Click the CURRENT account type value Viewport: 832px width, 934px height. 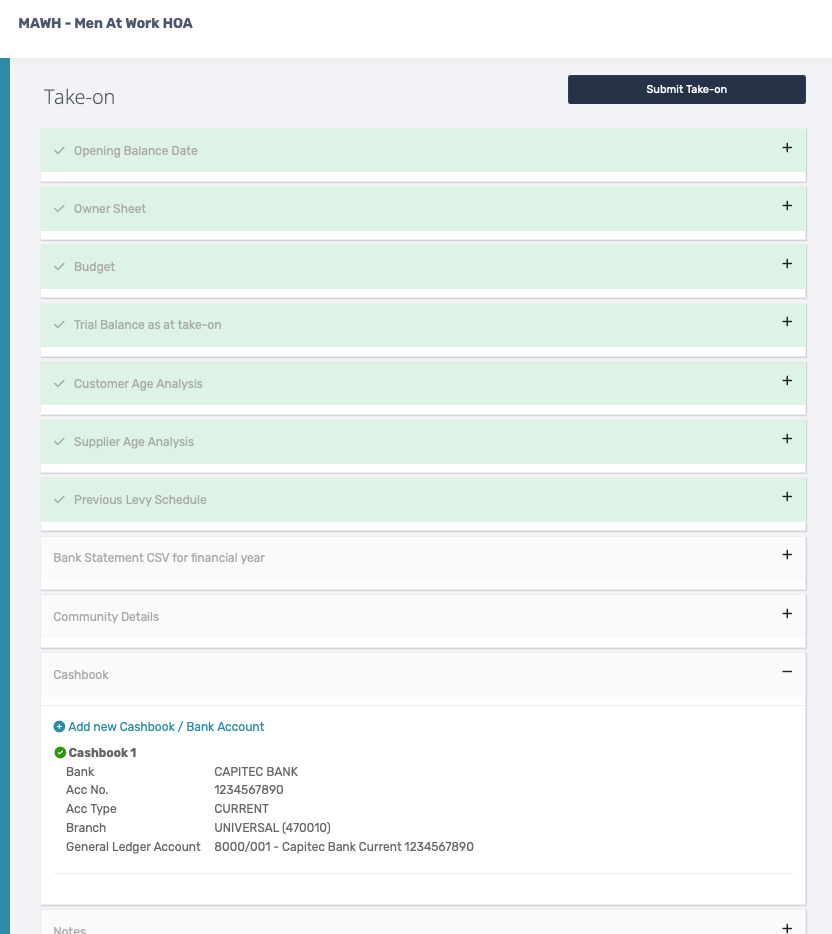[242, 809]
